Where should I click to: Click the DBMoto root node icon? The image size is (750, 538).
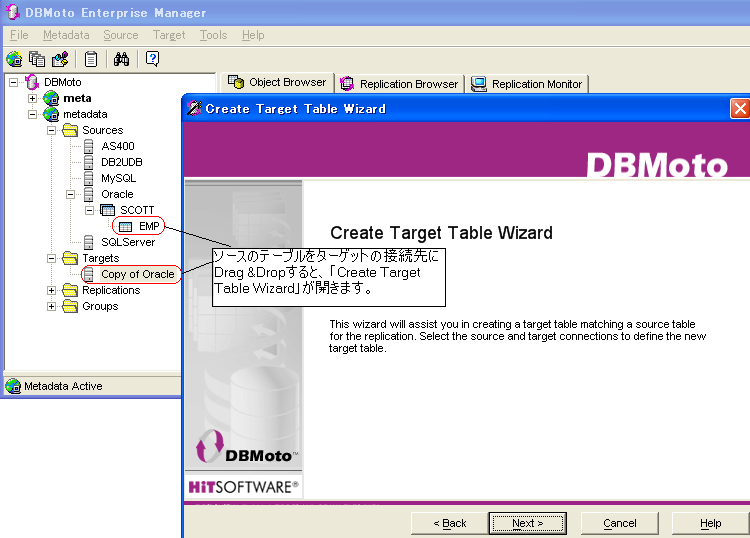[32, 82]
